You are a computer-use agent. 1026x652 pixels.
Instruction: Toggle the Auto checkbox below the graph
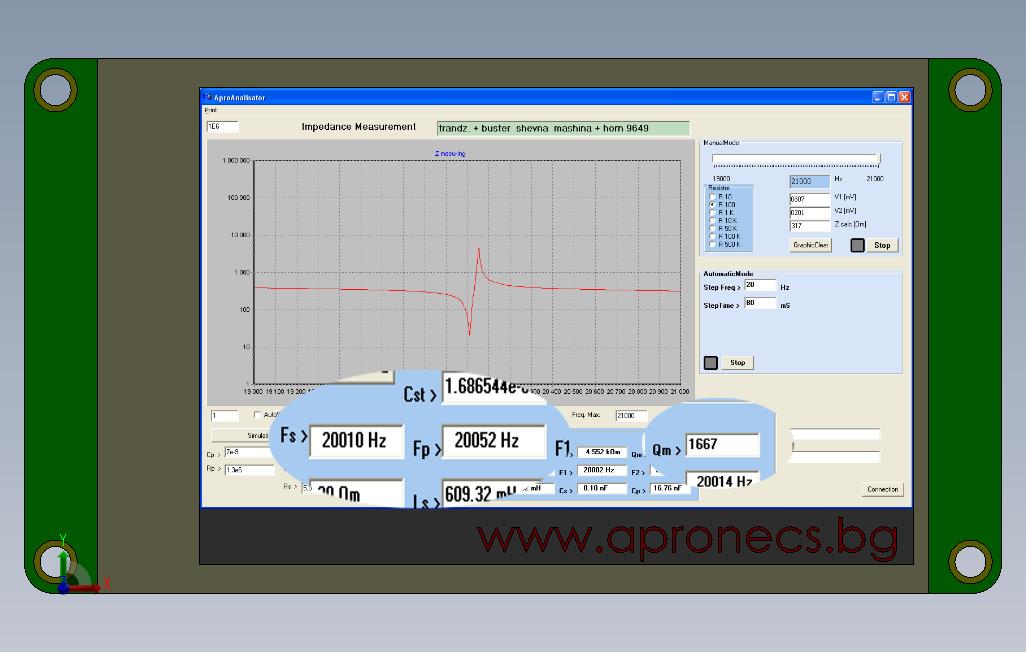[x=257, y=414]
